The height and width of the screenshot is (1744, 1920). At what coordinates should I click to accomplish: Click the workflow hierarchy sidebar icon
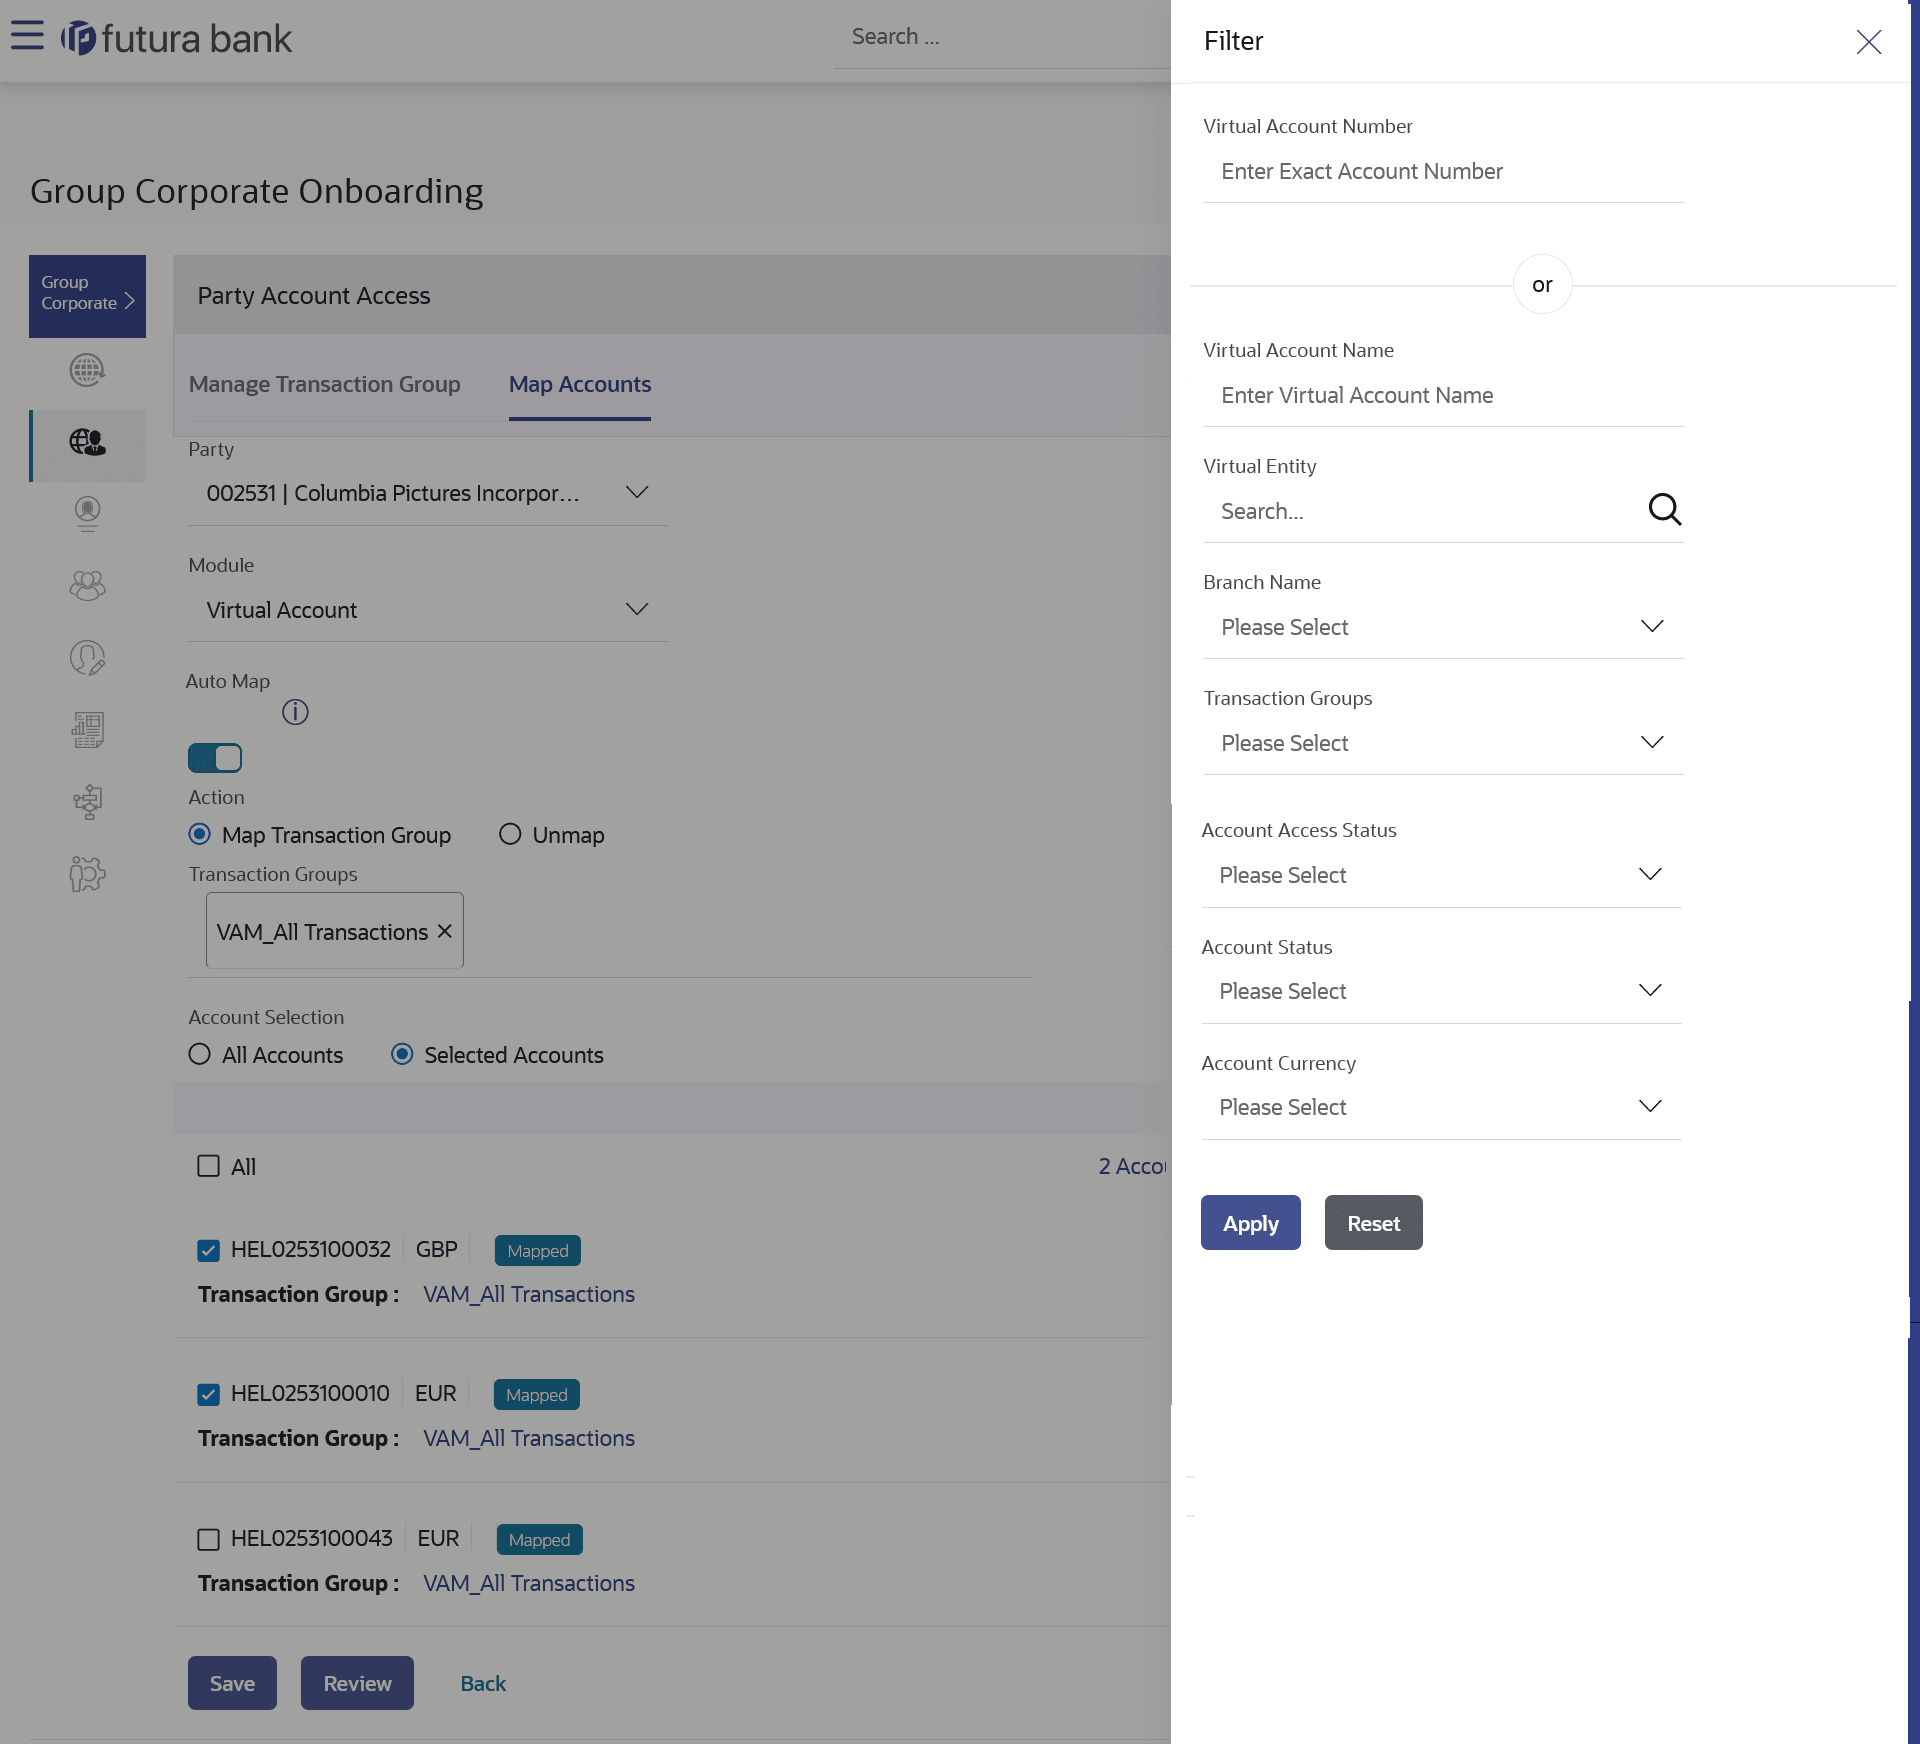[x=87, y=802]
